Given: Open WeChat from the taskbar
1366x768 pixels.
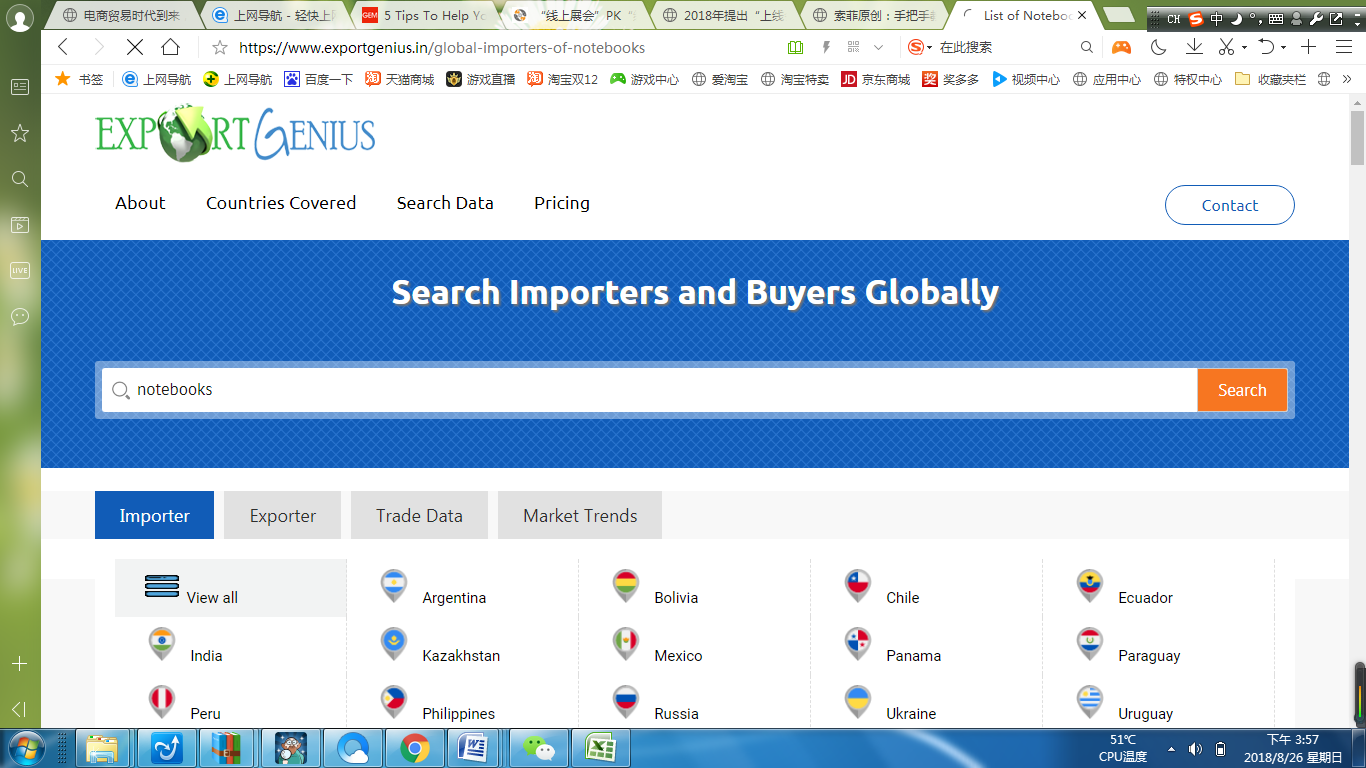Looking at the screenshot, I should [540, 748].
